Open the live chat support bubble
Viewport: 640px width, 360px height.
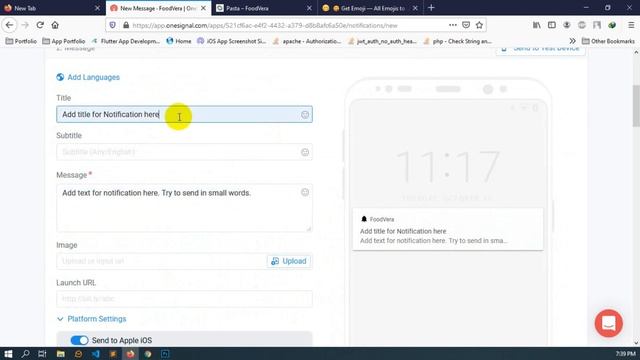[609, 323]
